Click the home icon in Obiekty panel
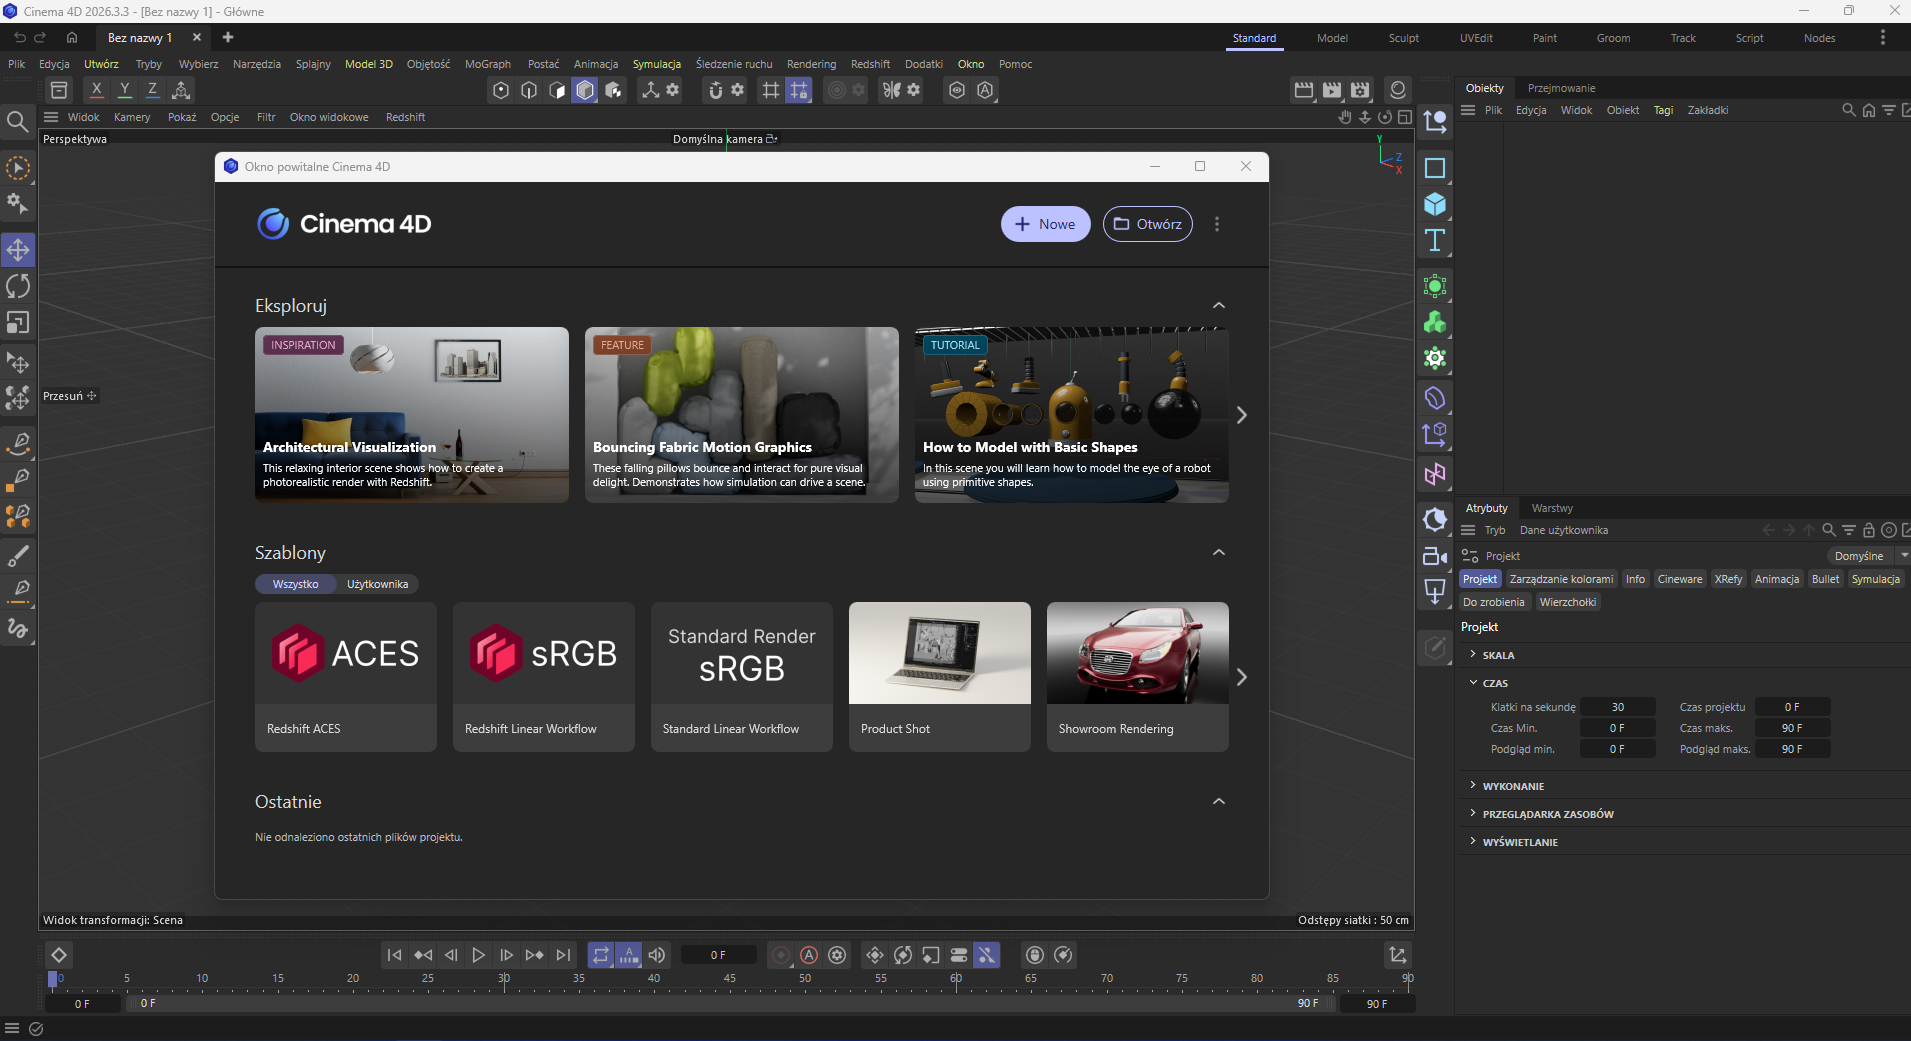Image resolution: width=1911 pixels, height=1041 pixels. [1869, 110]
